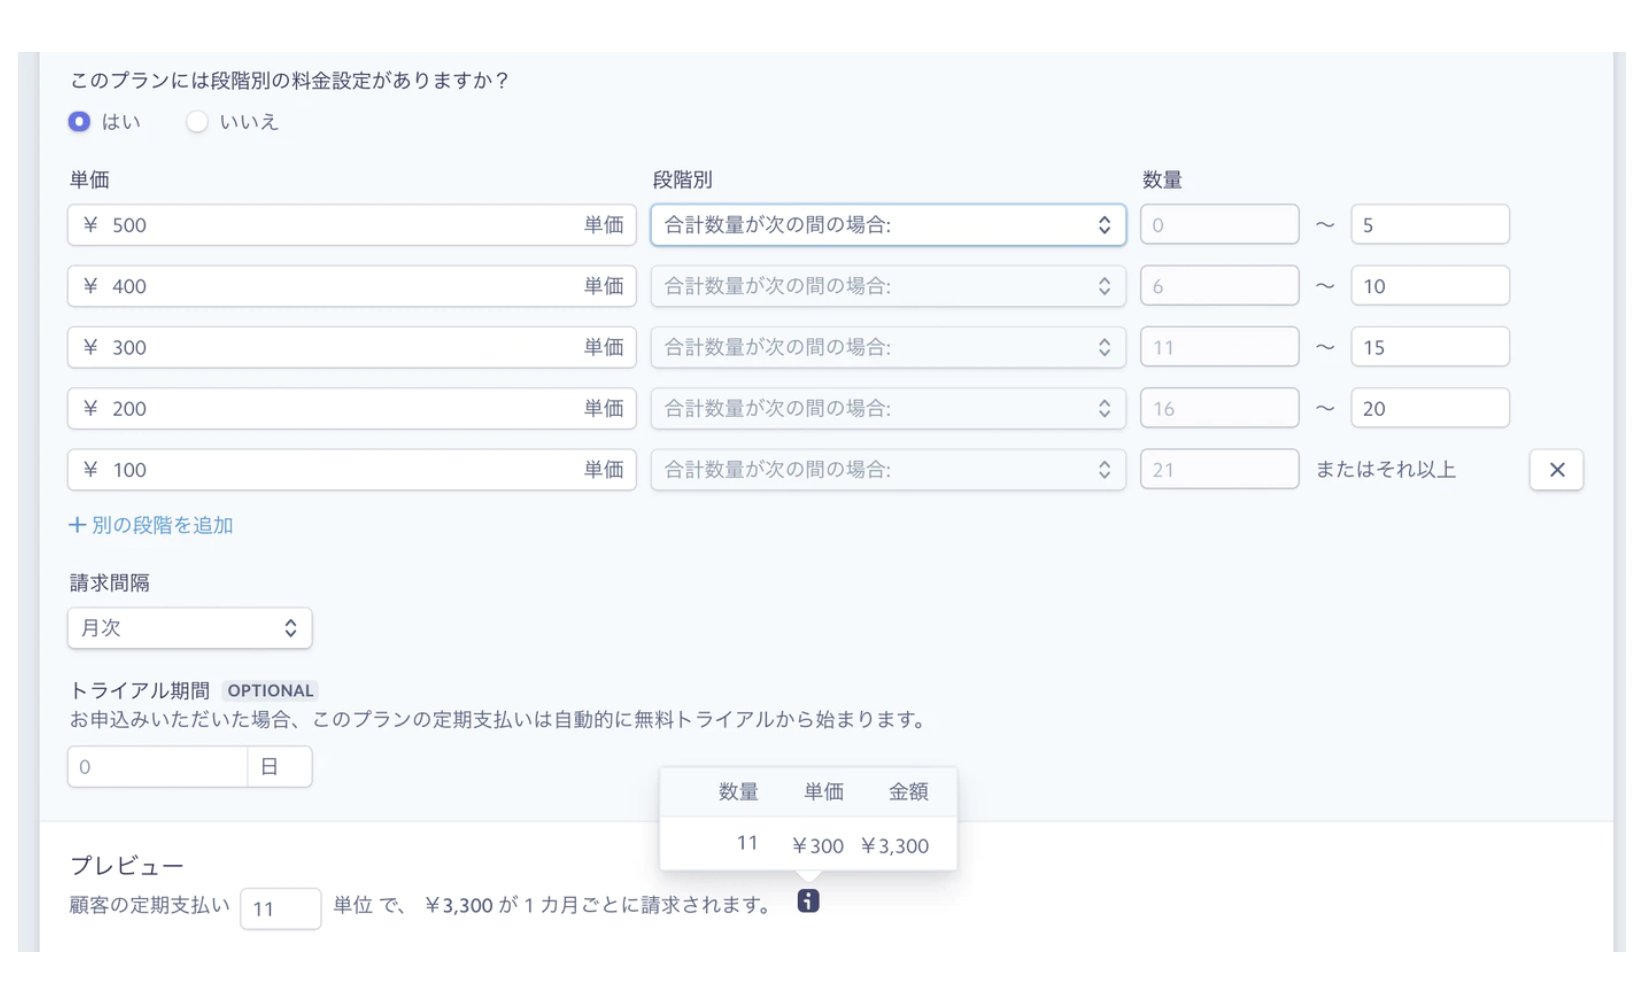This screenshot has height=996, width=1644.
Task: Edit the unit price field showing 300
Action: tap(352, 347)
